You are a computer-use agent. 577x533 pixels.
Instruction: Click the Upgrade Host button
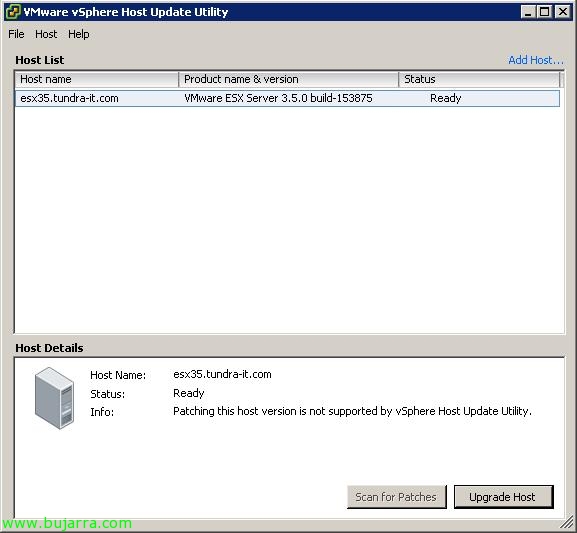tap(504, 497)
